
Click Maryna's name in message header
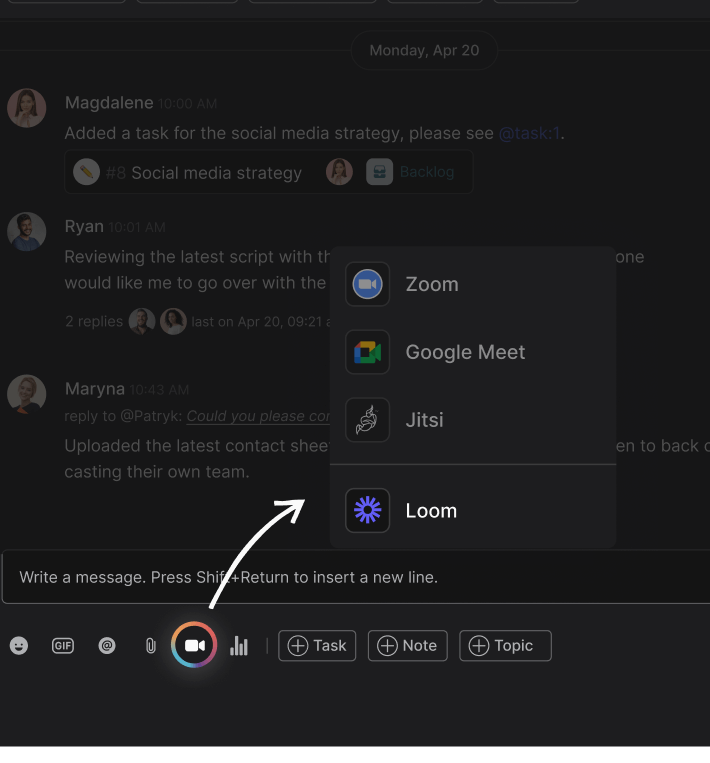(x=95, y=389)
